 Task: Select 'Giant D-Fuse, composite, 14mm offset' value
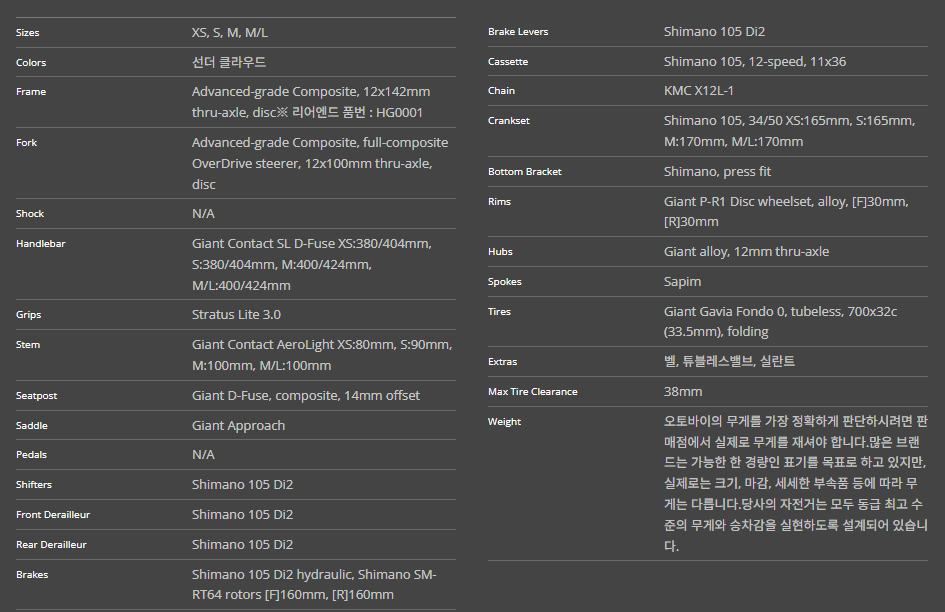click(306, 396)
